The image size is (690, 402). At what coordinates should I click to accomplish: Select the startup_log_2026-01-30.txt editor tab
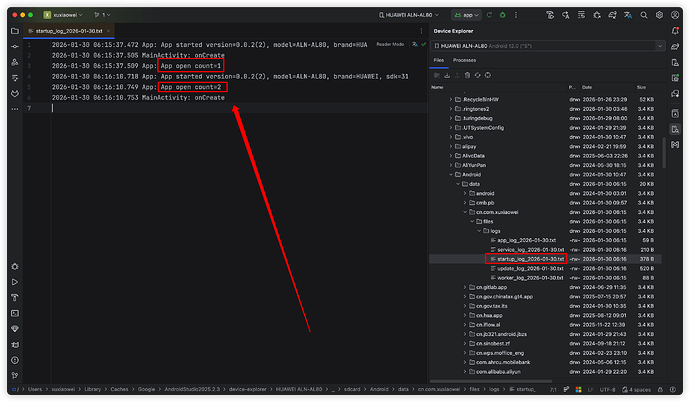coord(68,32)
